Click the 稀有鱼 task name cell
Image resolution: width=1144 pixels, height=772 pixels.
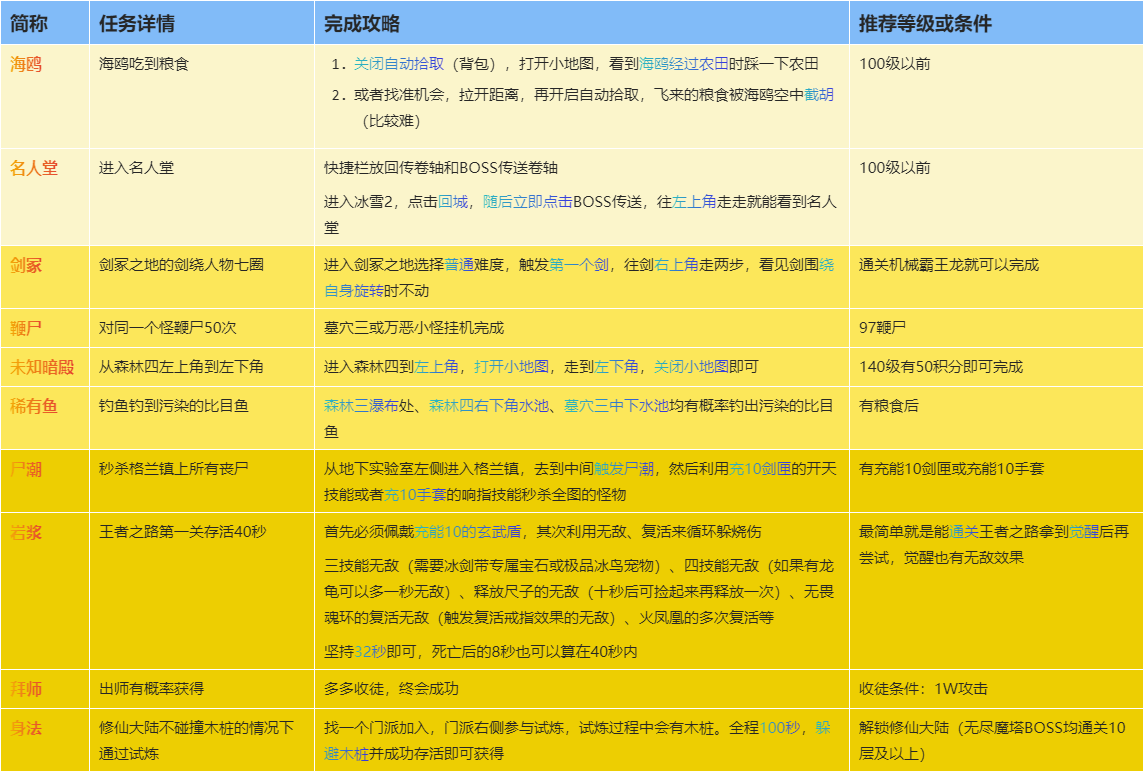coord(45,418)
